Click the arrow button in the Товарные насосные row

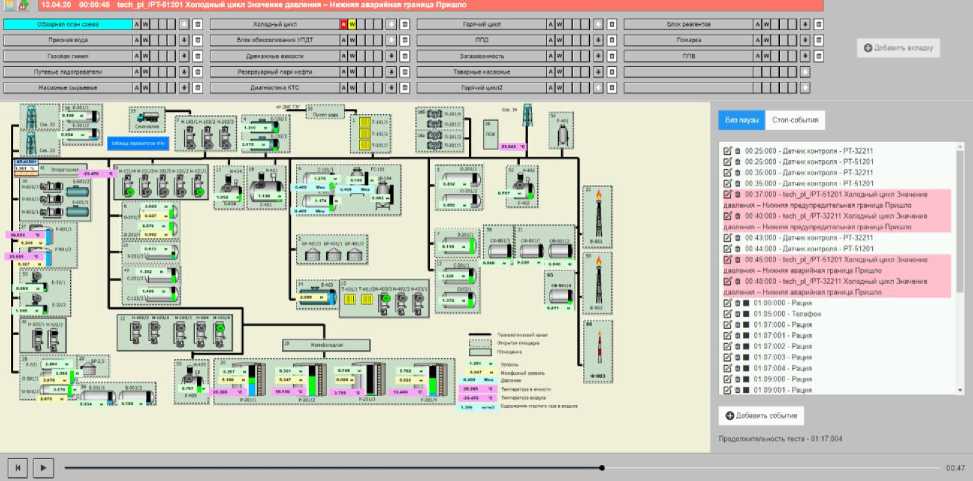click(x=596, y=73)
